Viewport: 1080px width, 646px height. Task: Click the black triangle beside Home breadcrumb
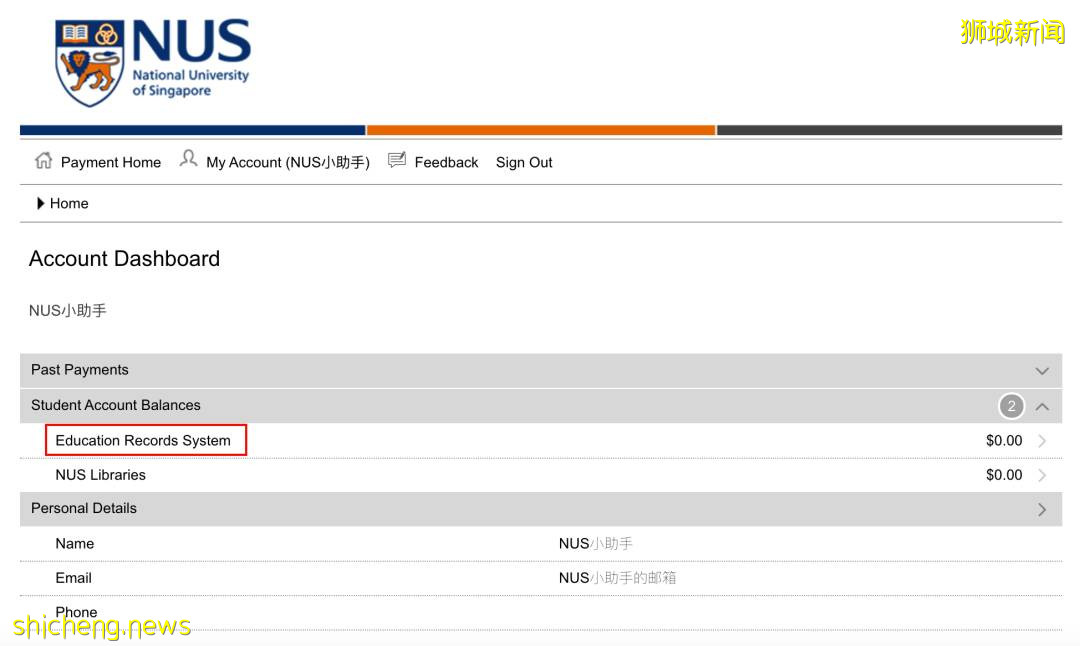40,203
